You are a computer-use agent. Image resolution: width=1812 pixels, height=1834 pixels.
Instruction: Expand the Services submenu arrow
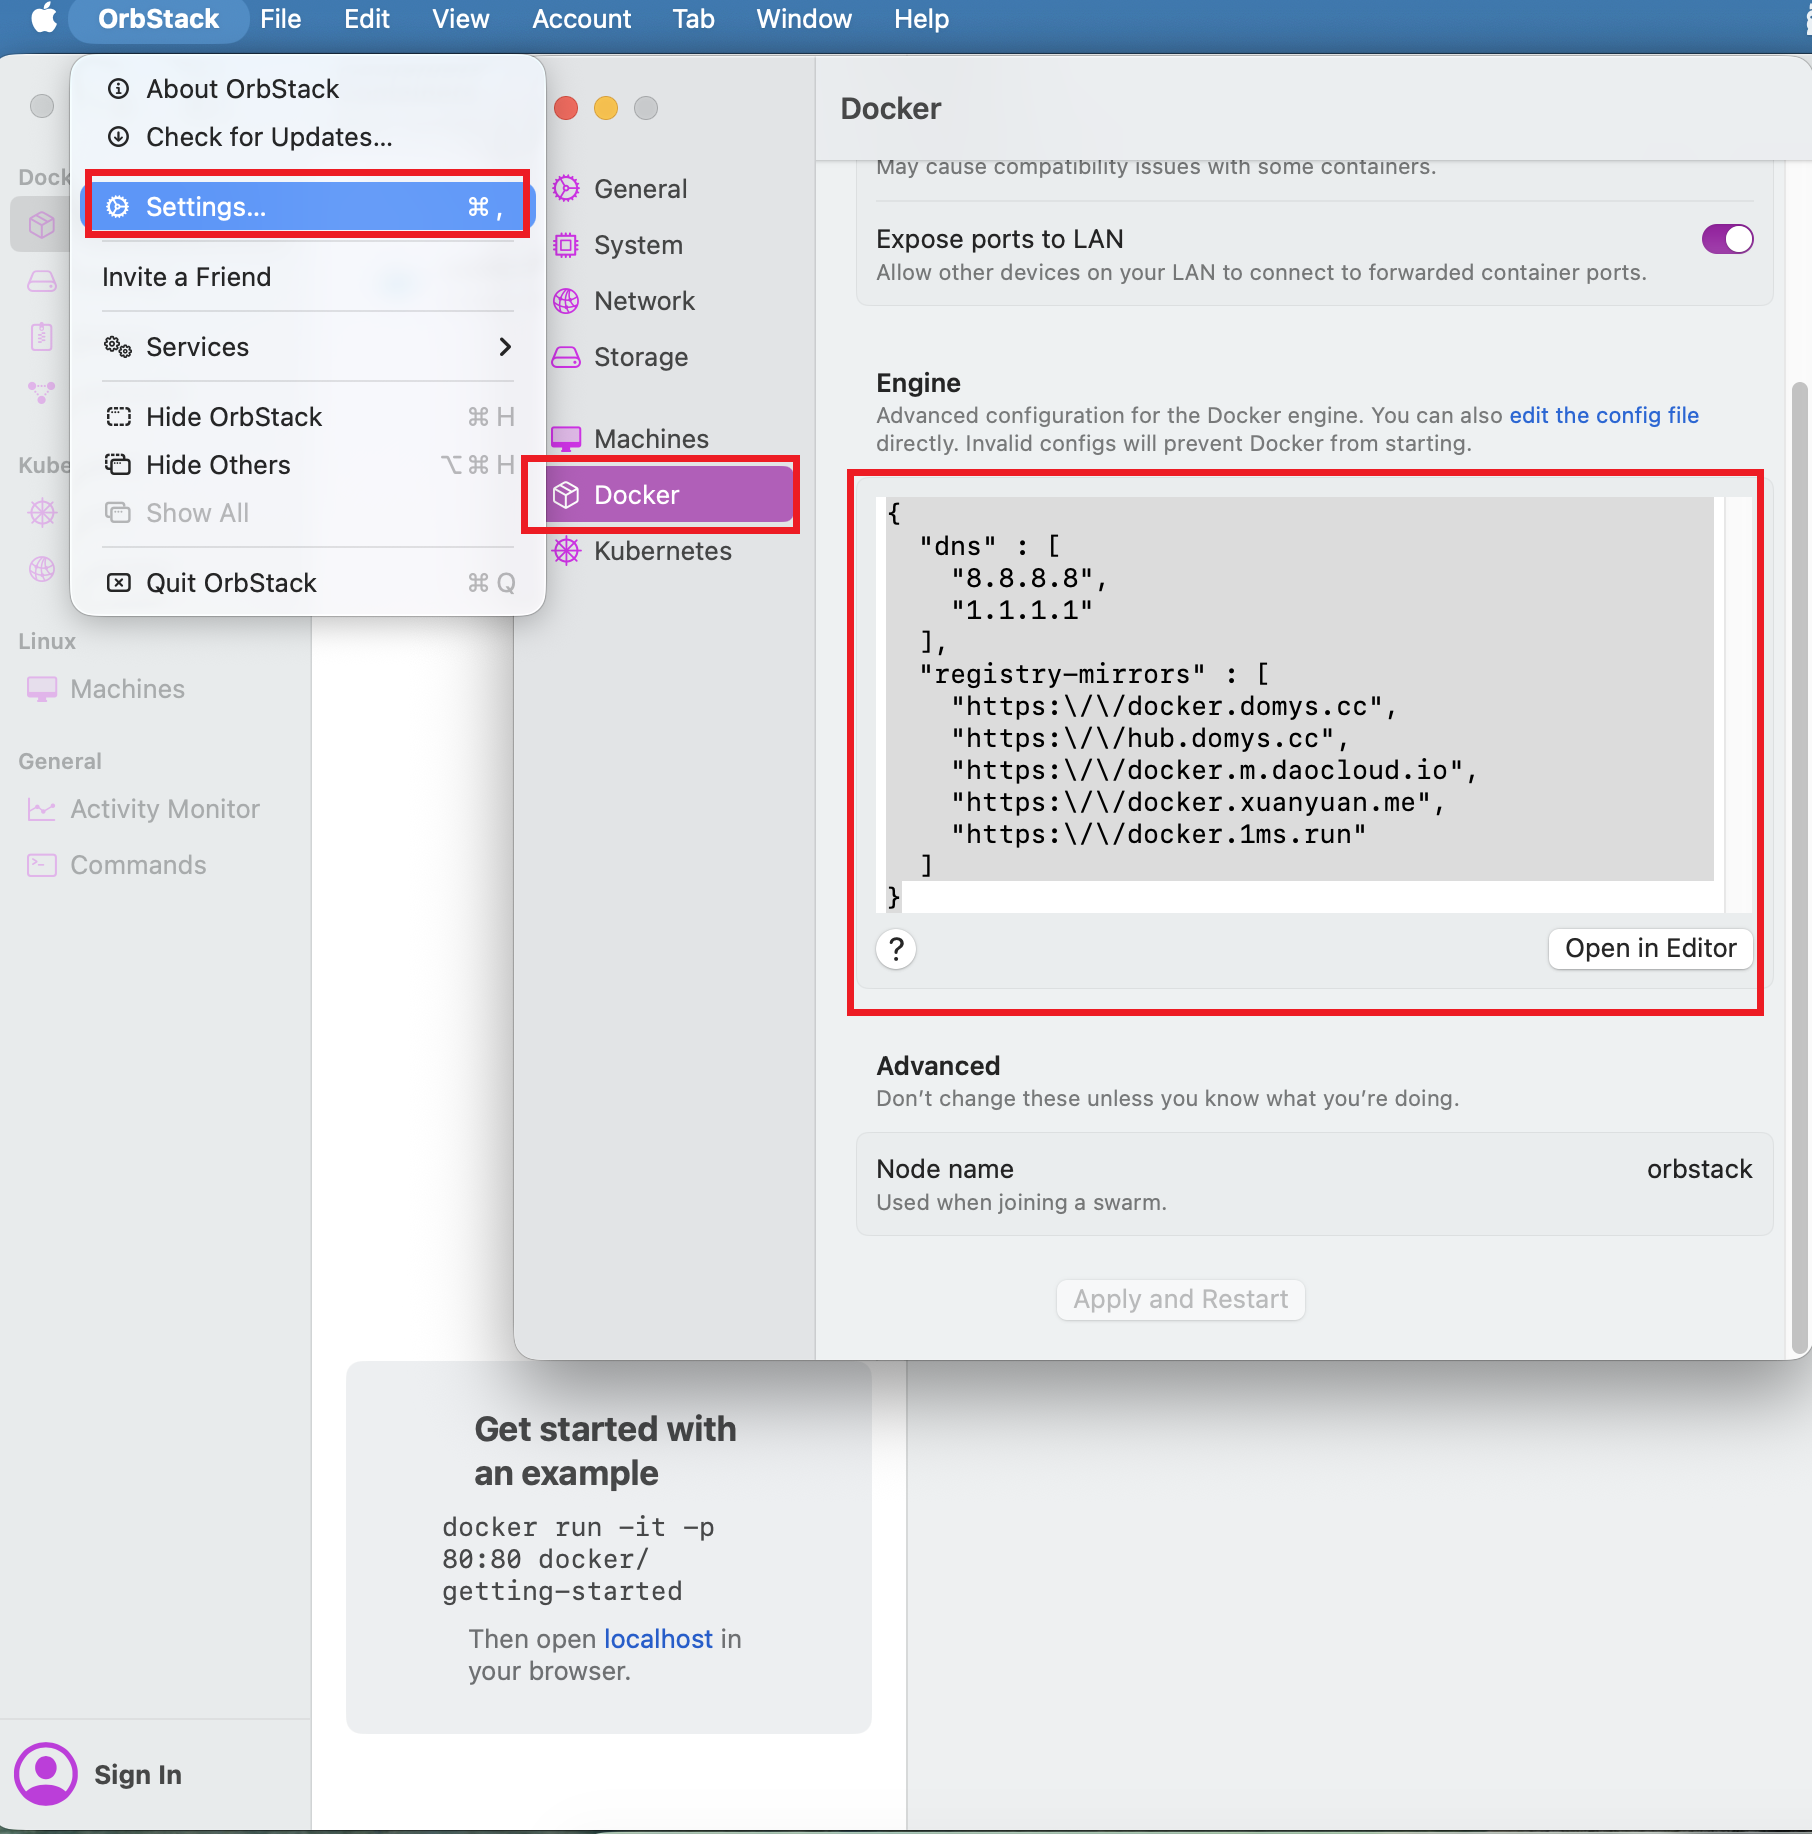tap(505, 347)
